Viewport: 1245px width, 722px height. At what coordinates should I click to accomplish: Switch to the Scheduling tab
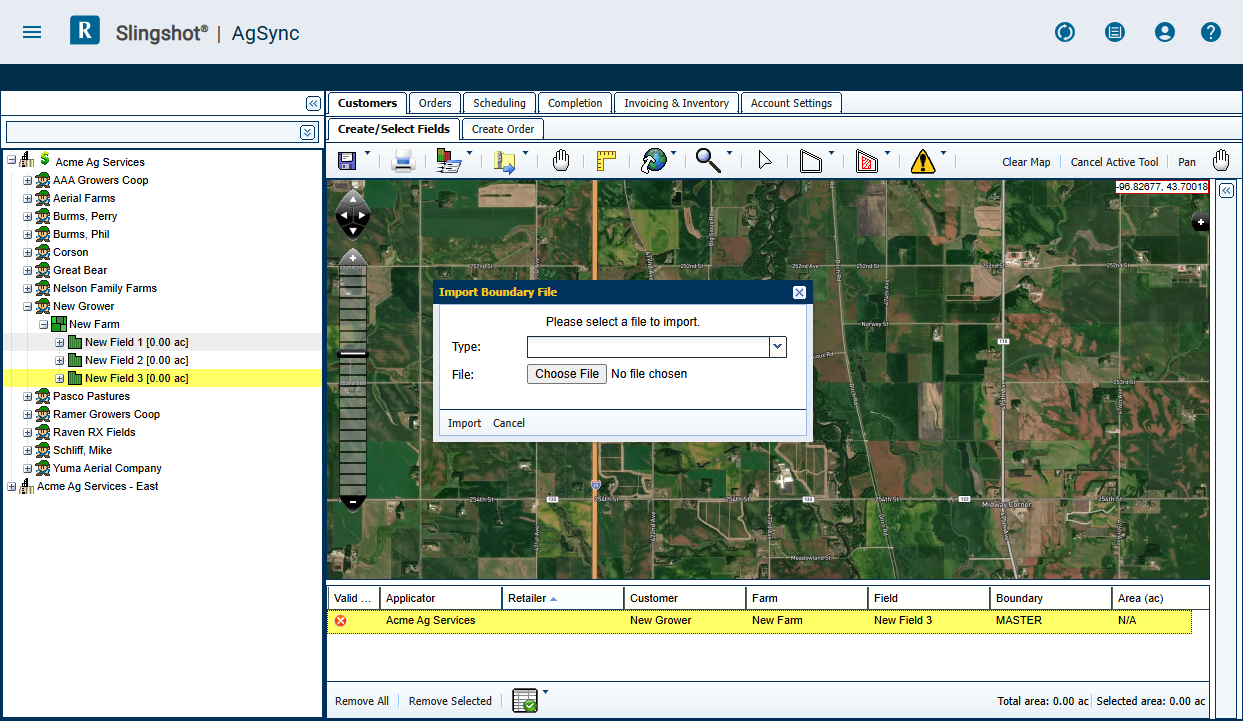point(499,103)
